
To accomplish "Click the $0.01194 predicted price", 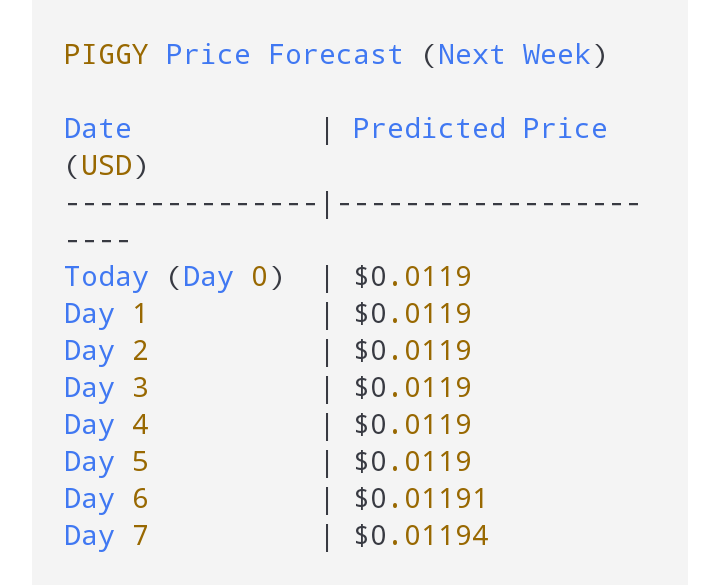I will 421,536.
